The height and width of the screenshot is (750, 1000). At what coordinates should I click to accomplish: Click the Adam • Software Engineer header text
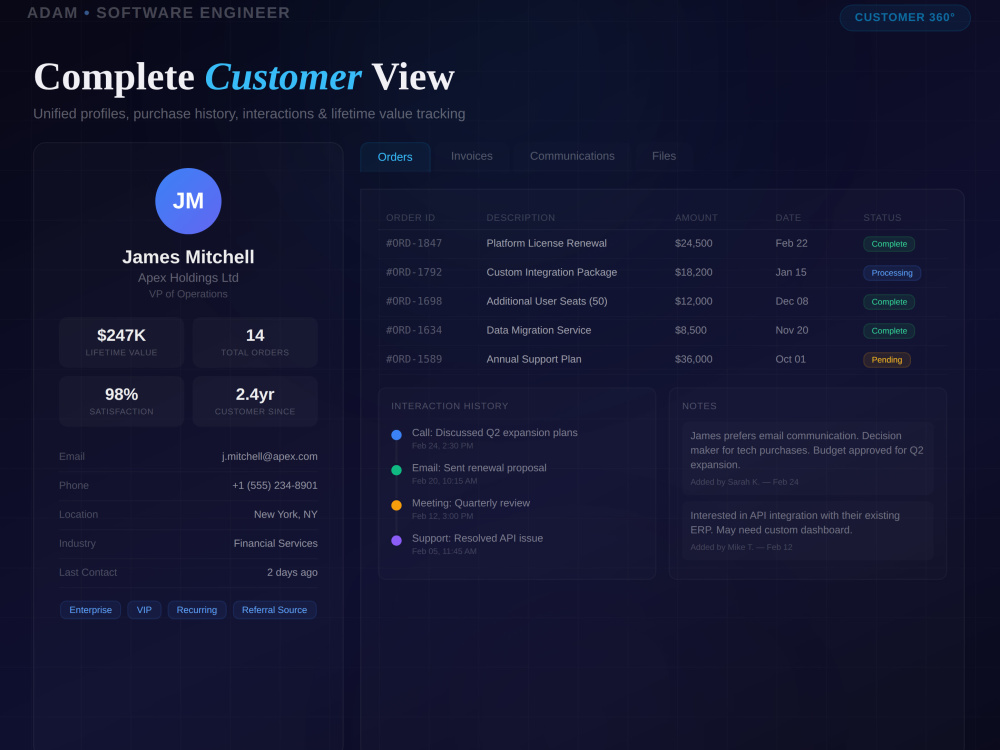pos(158,13)
